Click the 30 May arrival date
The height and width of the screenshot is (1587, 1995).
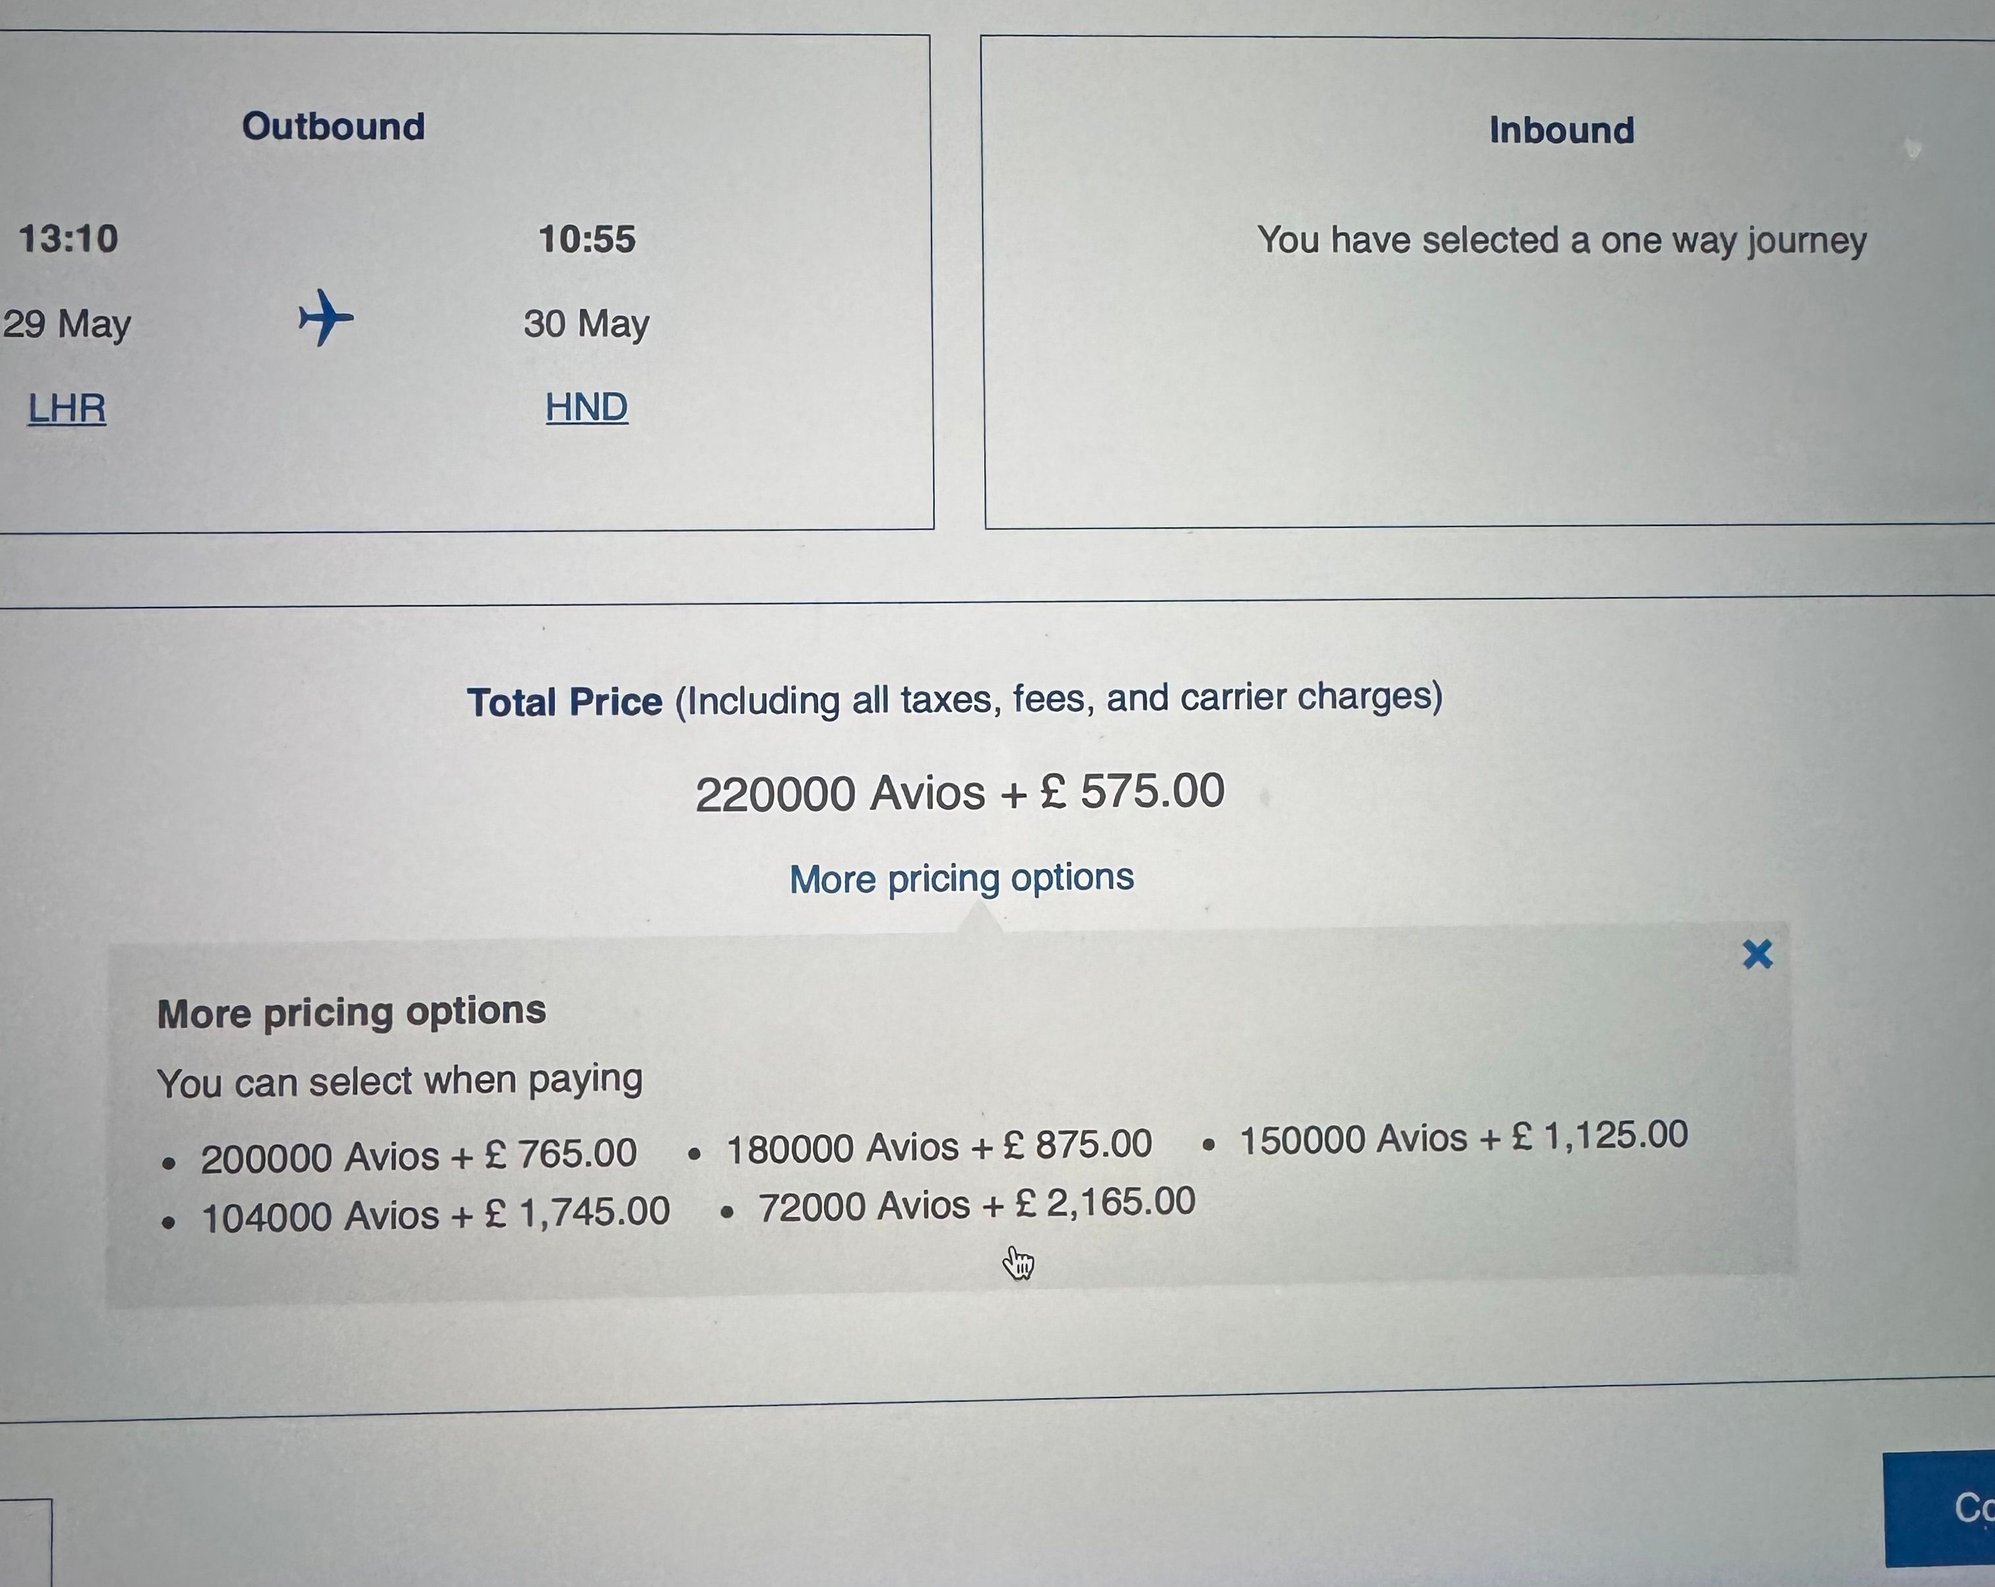pyautogui.click(x=587, y=323)
